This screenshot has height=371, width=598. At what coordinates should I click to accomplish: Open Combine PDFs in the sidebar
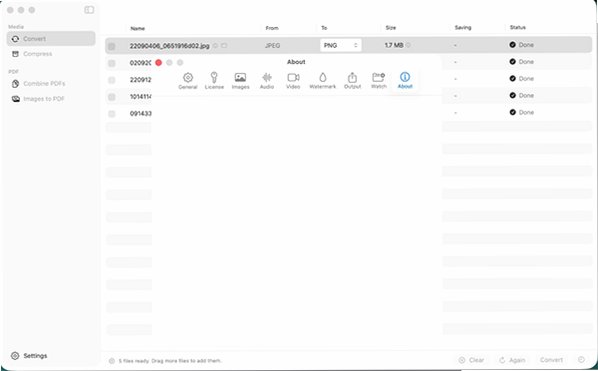click(38, 84)
